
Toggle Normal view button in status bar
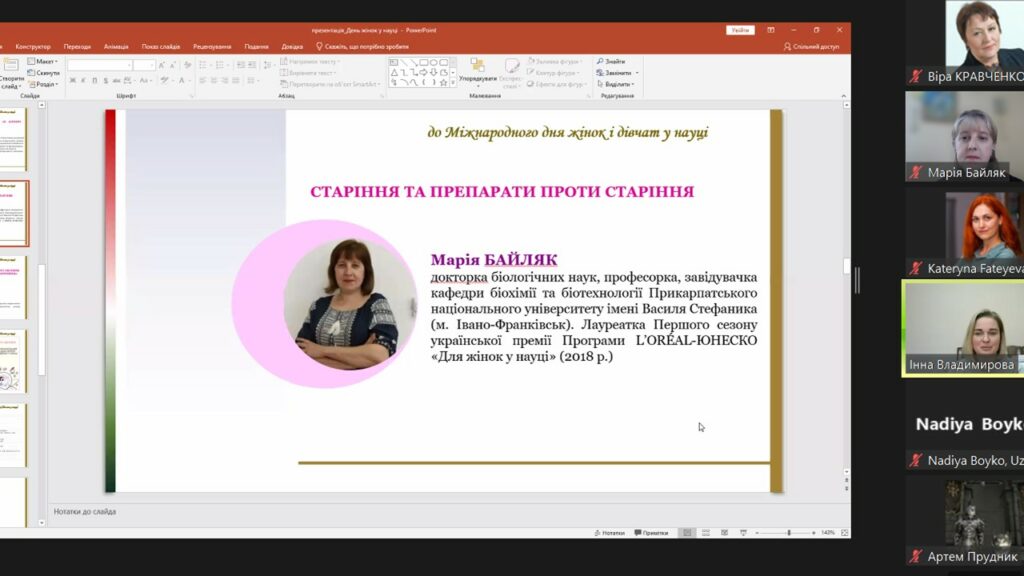point(686,533)
